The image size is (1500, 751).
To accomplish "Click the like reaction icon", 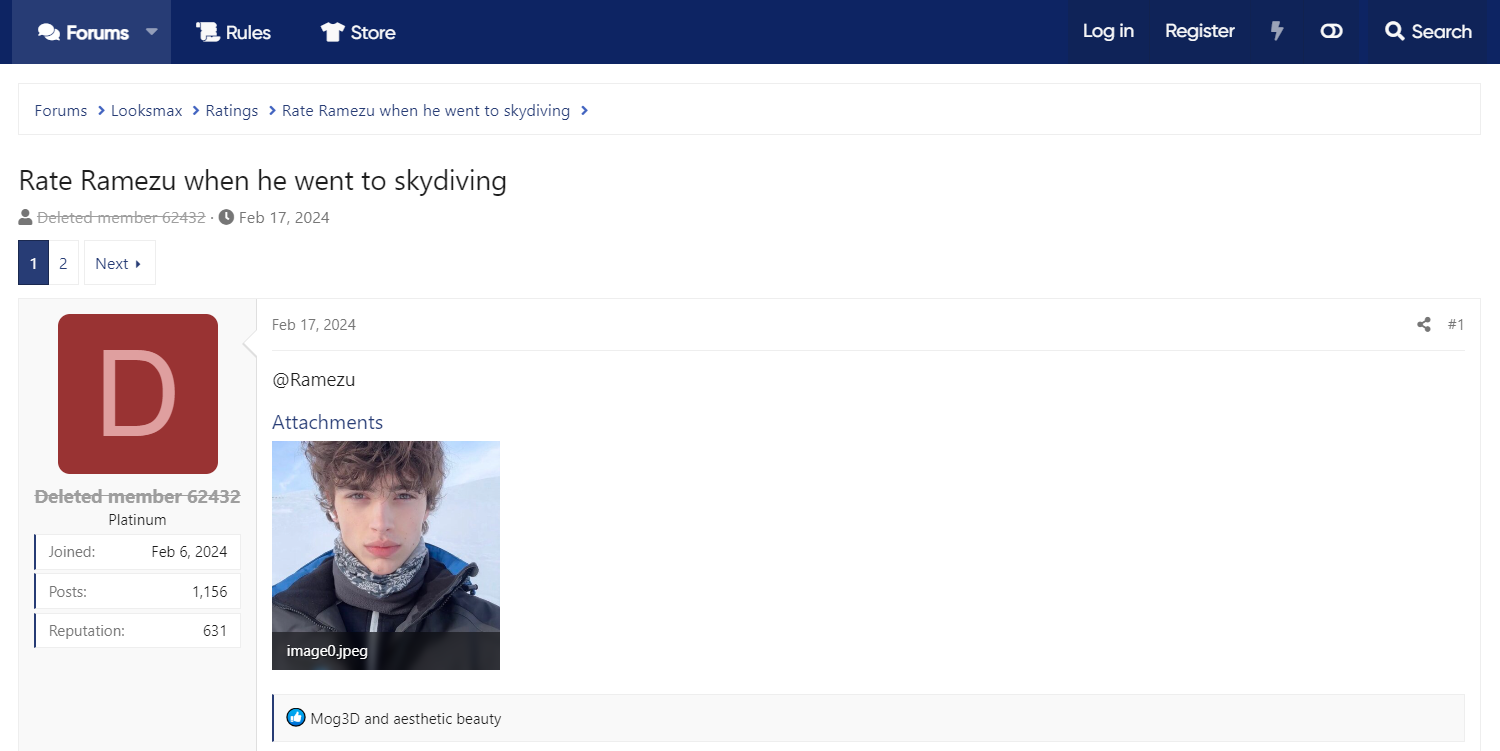I will click(296, 717).
